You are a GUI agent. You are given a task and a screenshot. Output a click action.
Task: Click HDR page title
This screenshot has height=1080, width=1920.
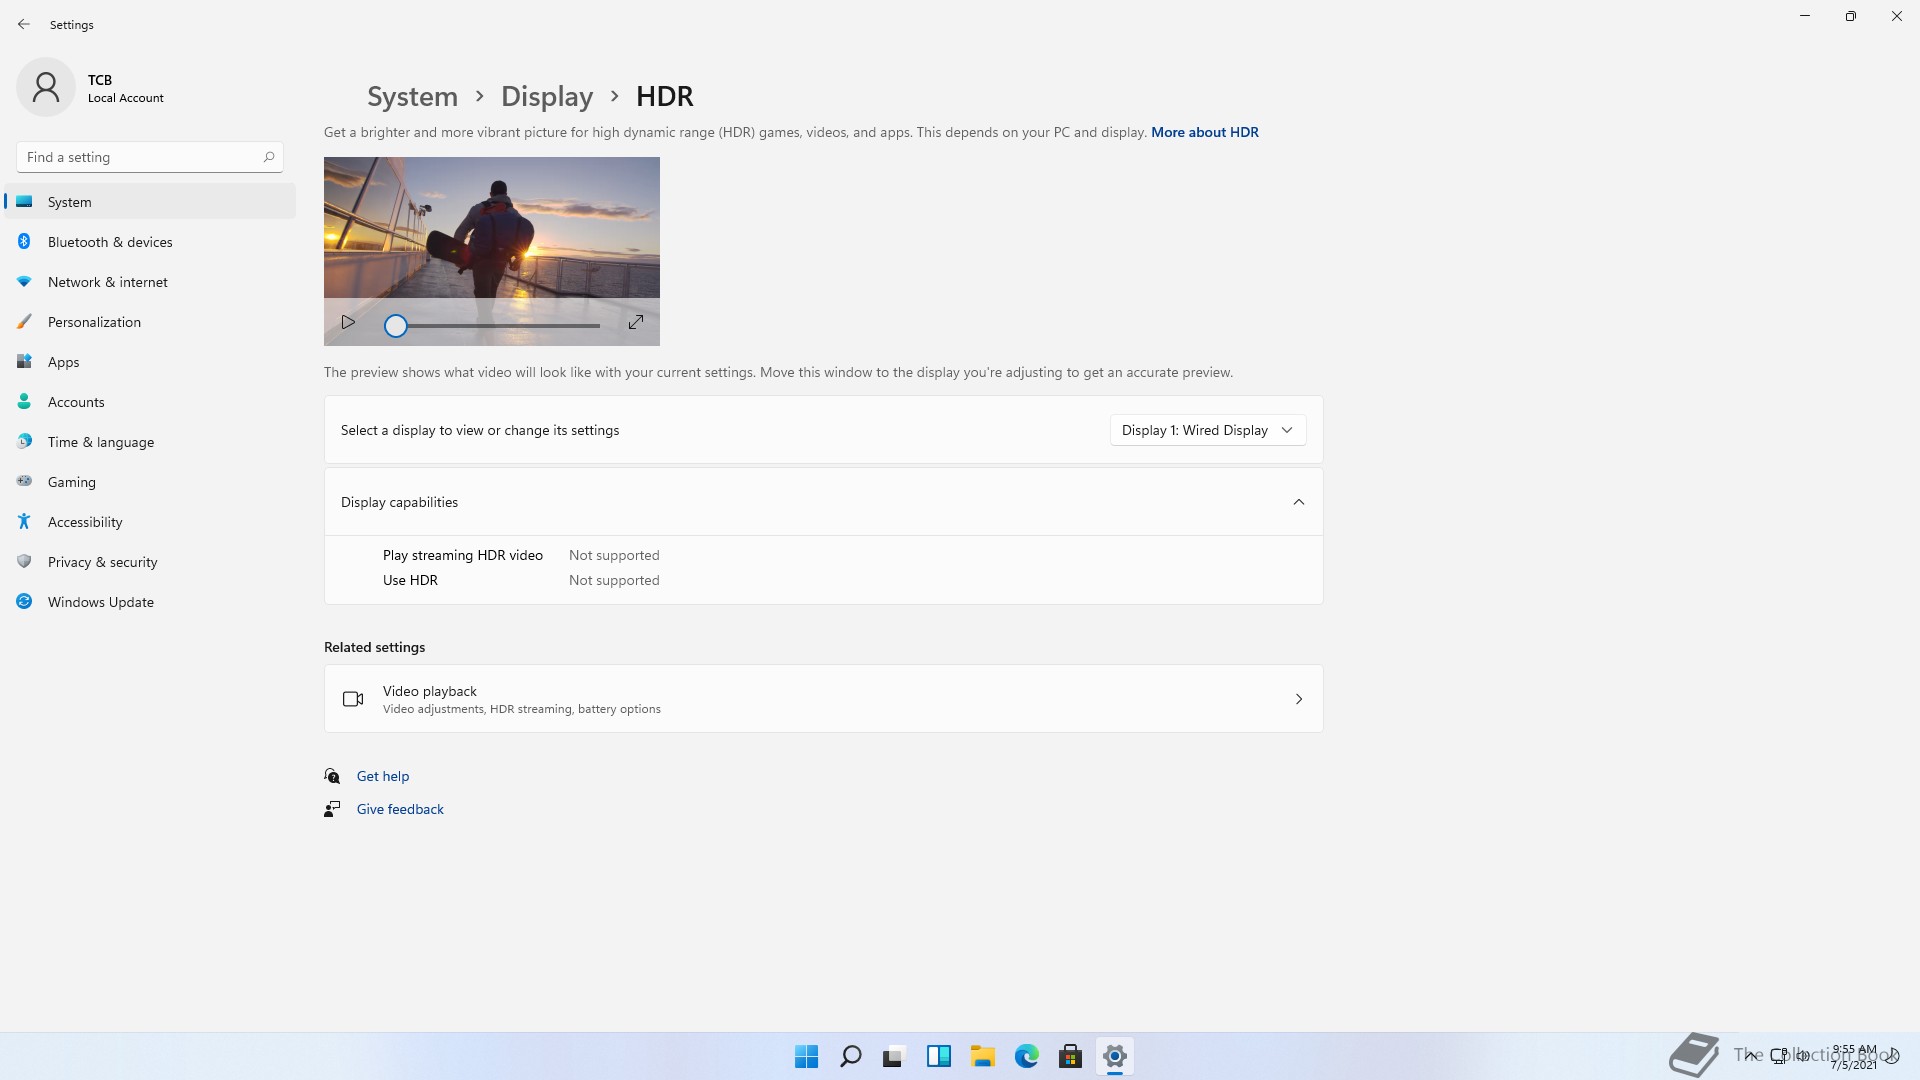point(665,96)
